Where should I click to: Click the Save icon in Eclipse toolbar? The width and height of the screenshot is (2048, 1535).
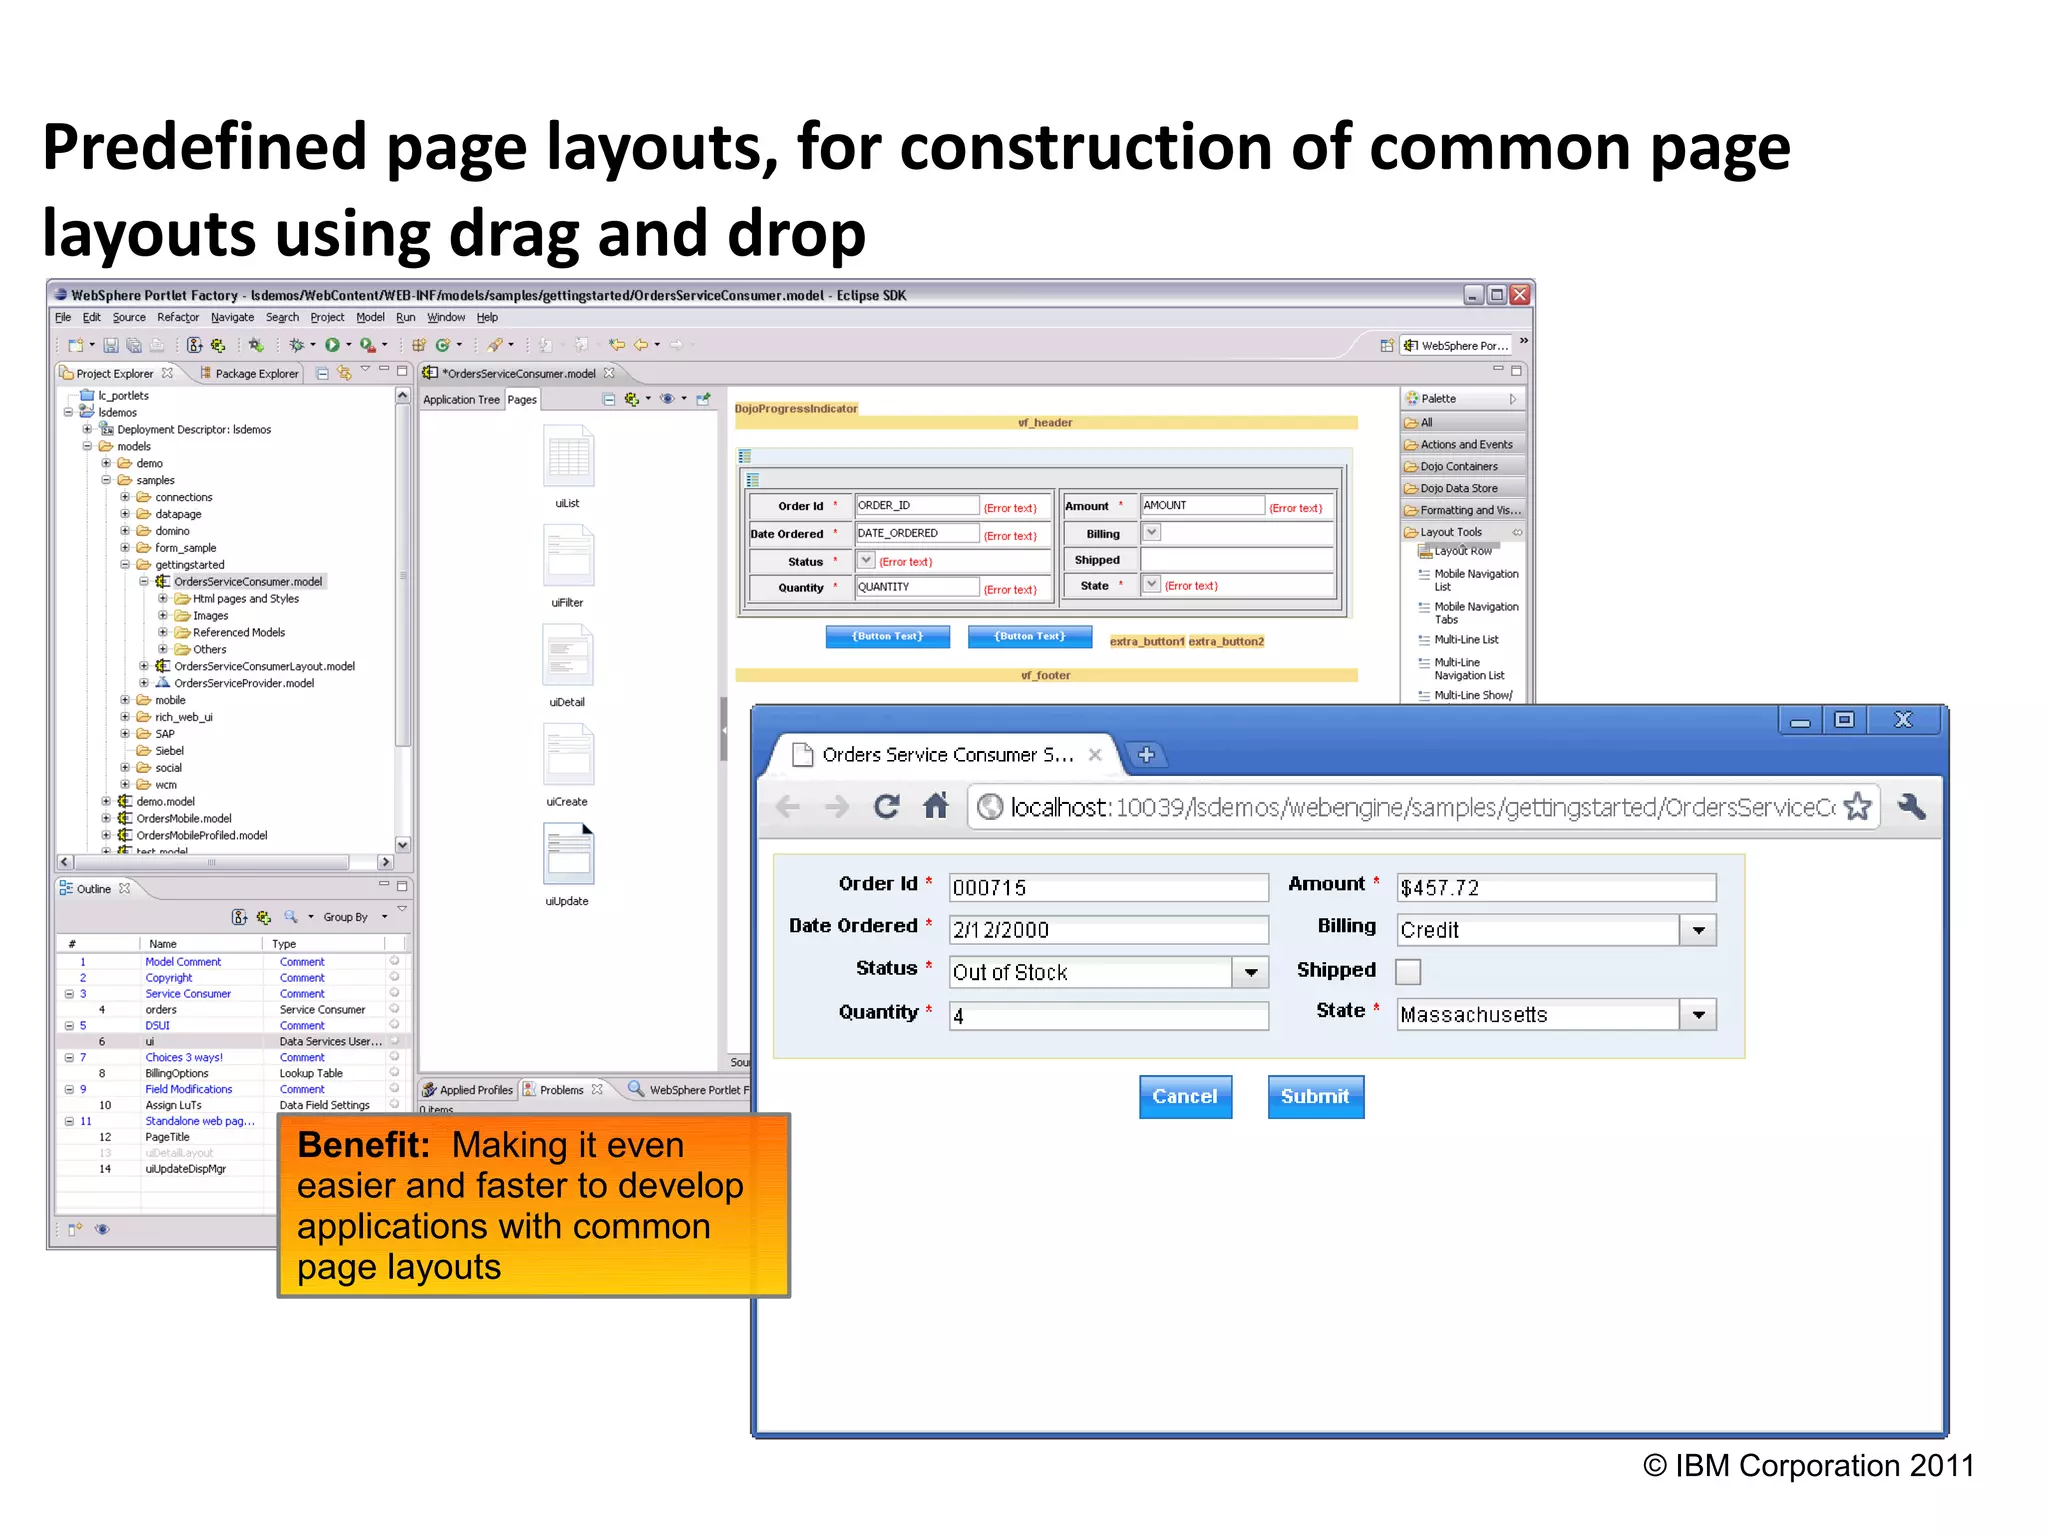pos(111,345)
